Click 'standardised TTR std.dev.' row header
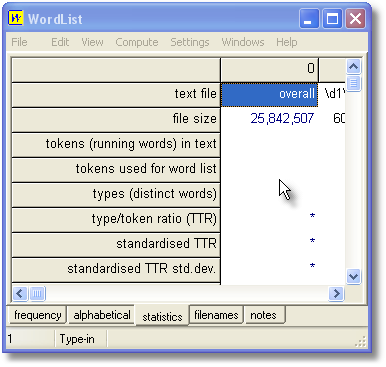386x367 pixels. tap(116, 270)
